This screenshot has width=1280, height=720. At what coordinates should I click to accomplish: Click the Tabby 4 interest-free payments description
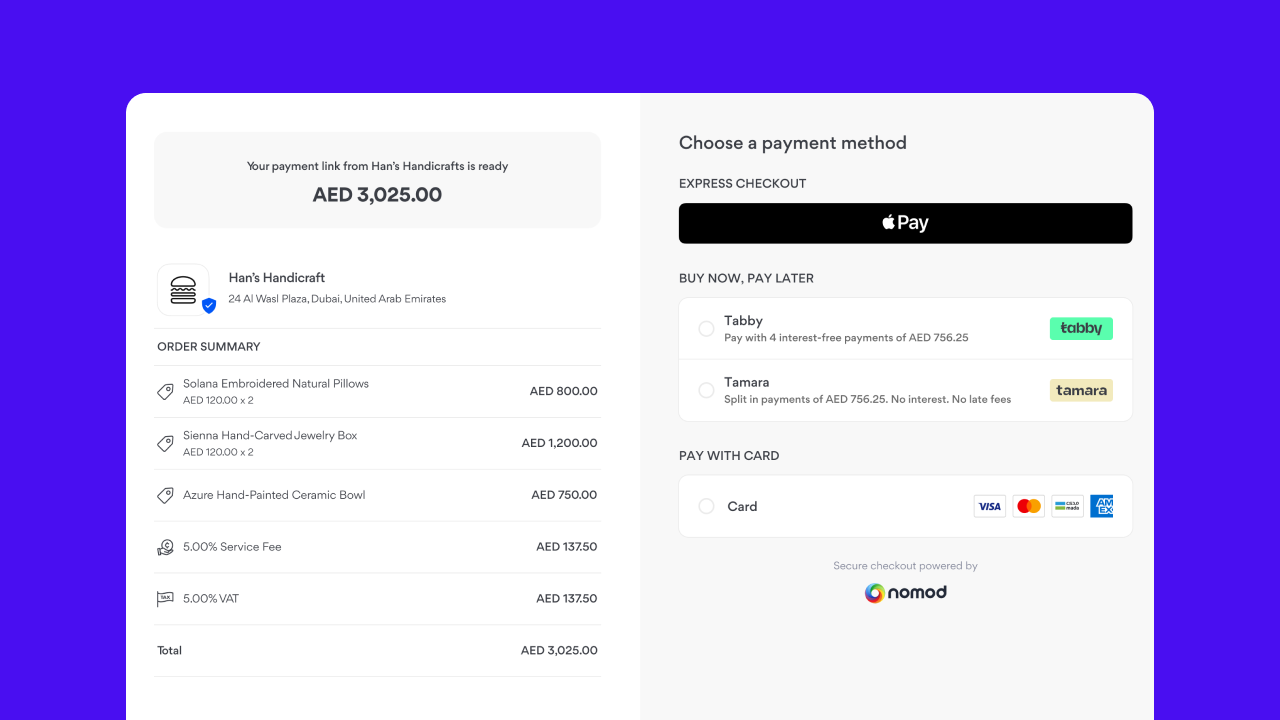pos(846,338)
